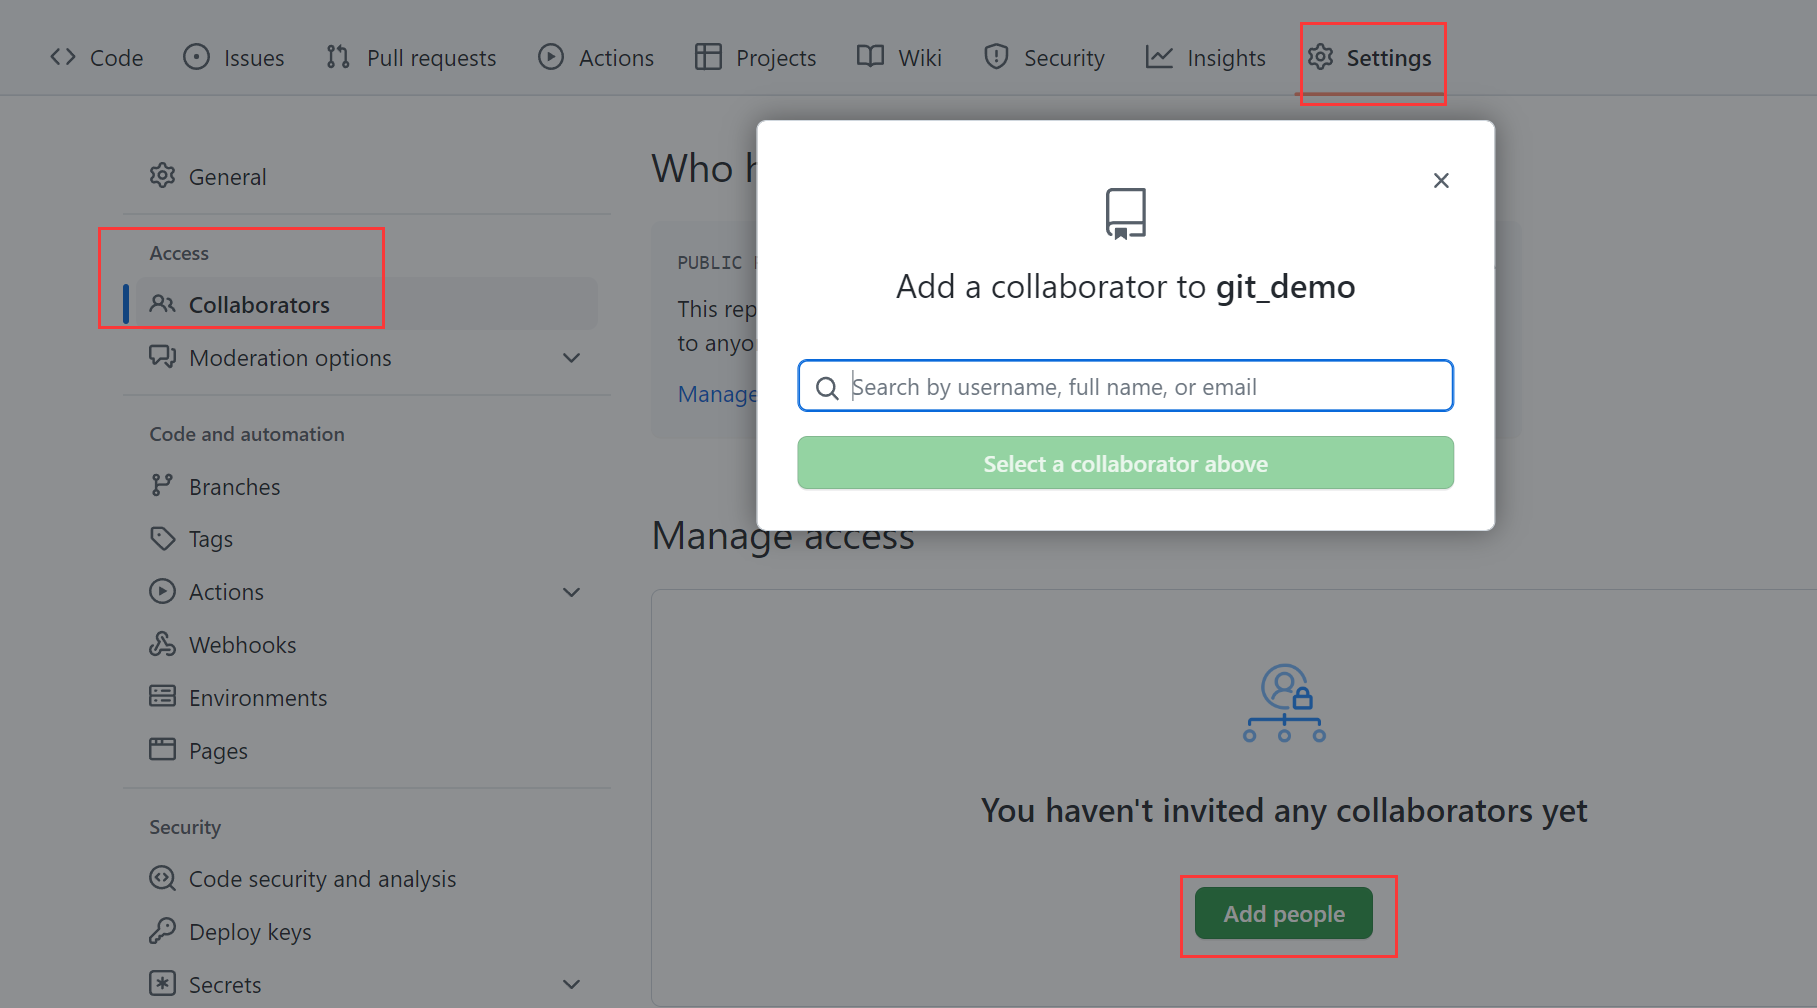Screen dimensions: 1817x1008
Task: Click the green Add people button
Action: 1284,913
